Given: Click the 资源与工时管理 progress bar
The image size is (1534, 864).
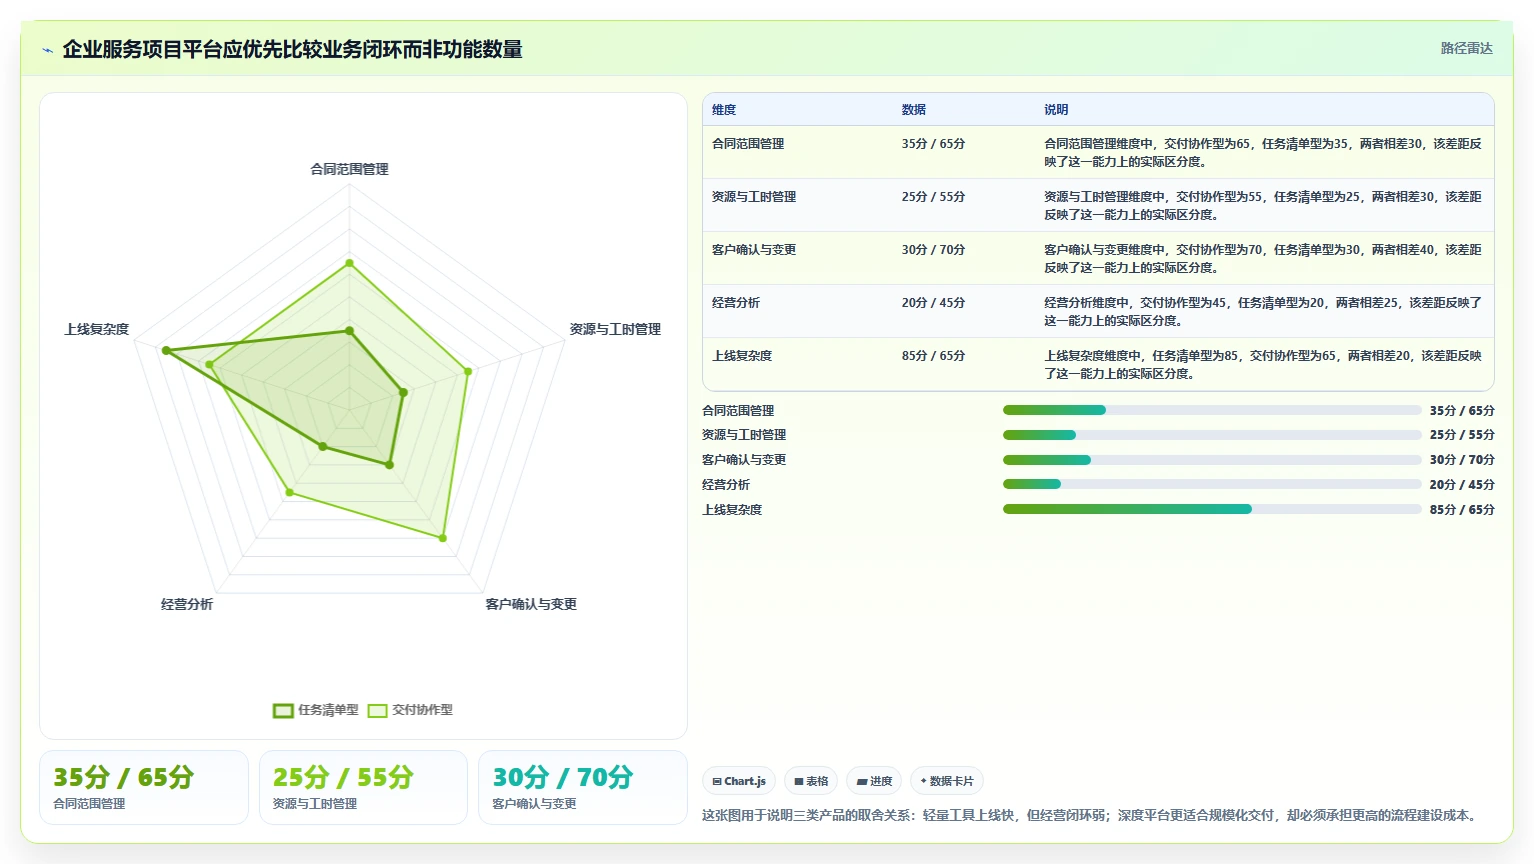Looking at the screenshot, I should [x=1212, y=435].
